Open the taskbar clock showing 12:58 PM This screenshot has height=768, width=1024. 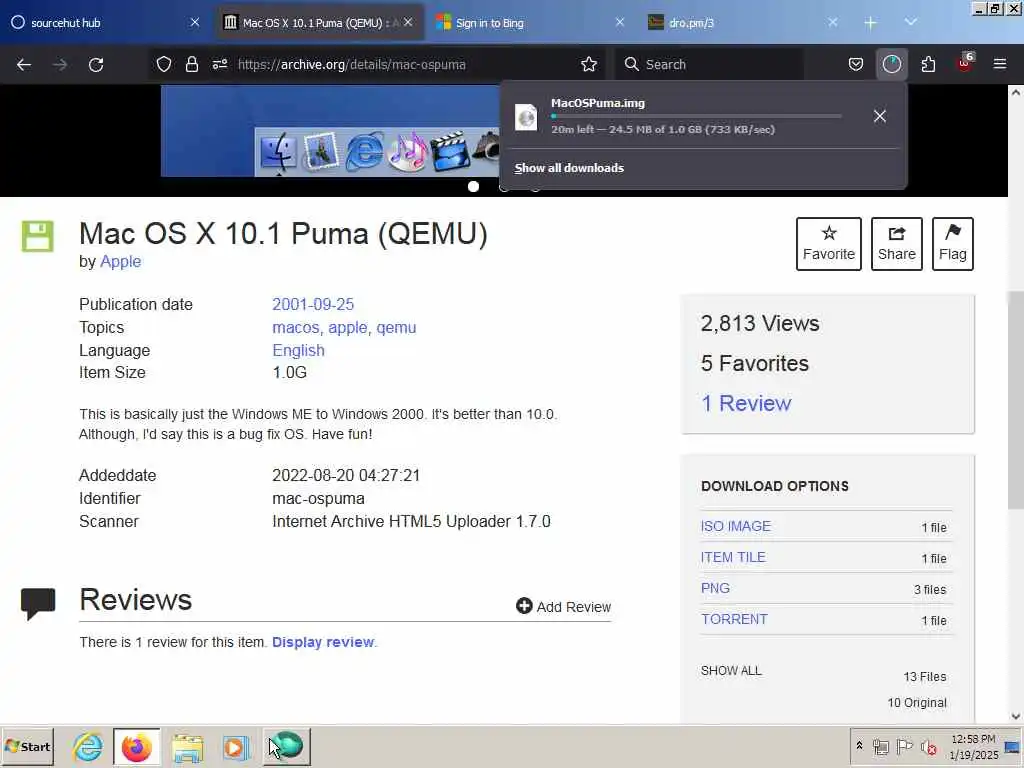(974, 746)
